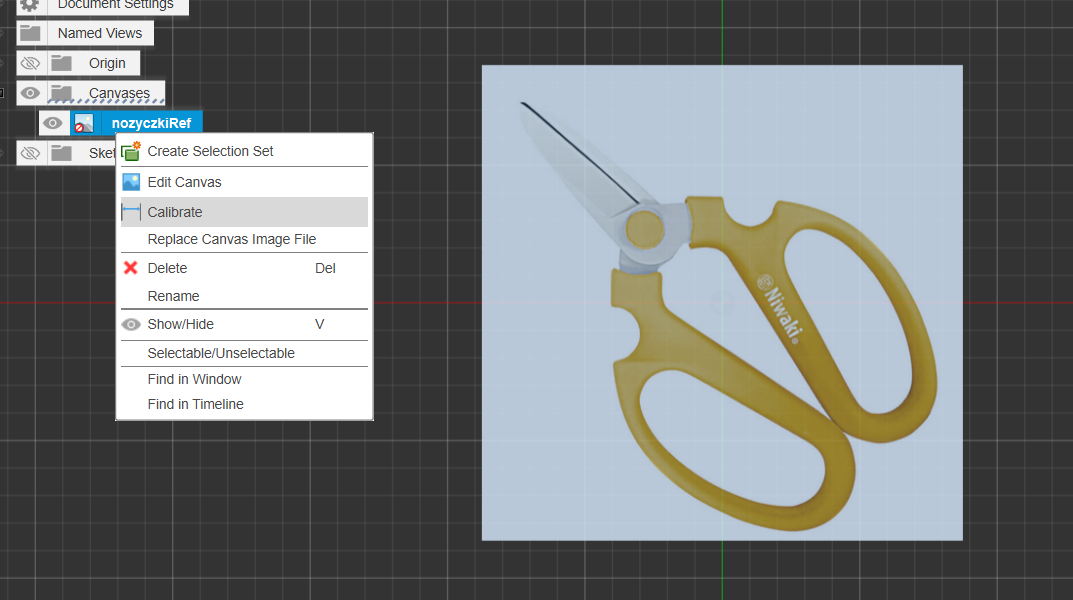Click the nozyczkiRef canvas image icon
Viewport: 1073px width, 600px height.
point(84,123)
